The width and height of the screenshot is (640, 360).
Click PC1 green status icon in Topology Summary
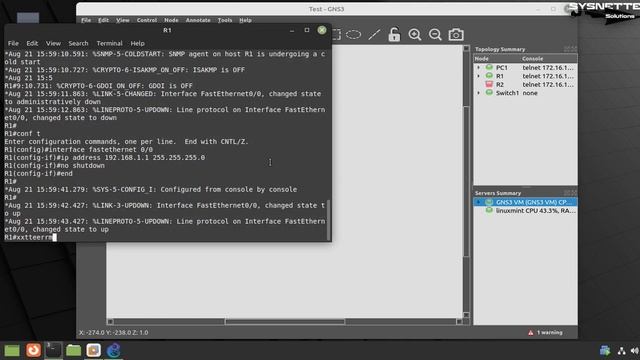tap(489, 67)
